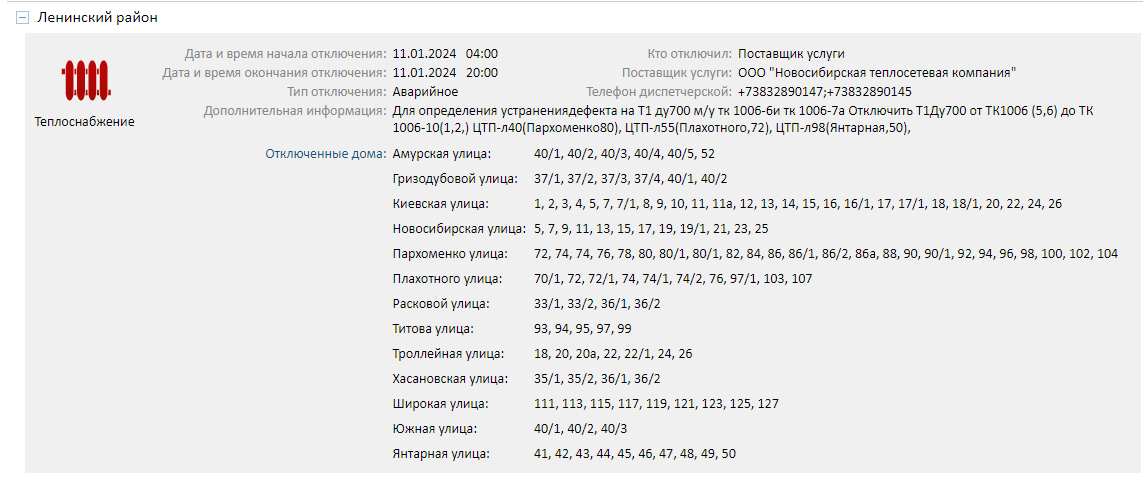Click the Теплоснабжение label under icon

pos(85,122)
